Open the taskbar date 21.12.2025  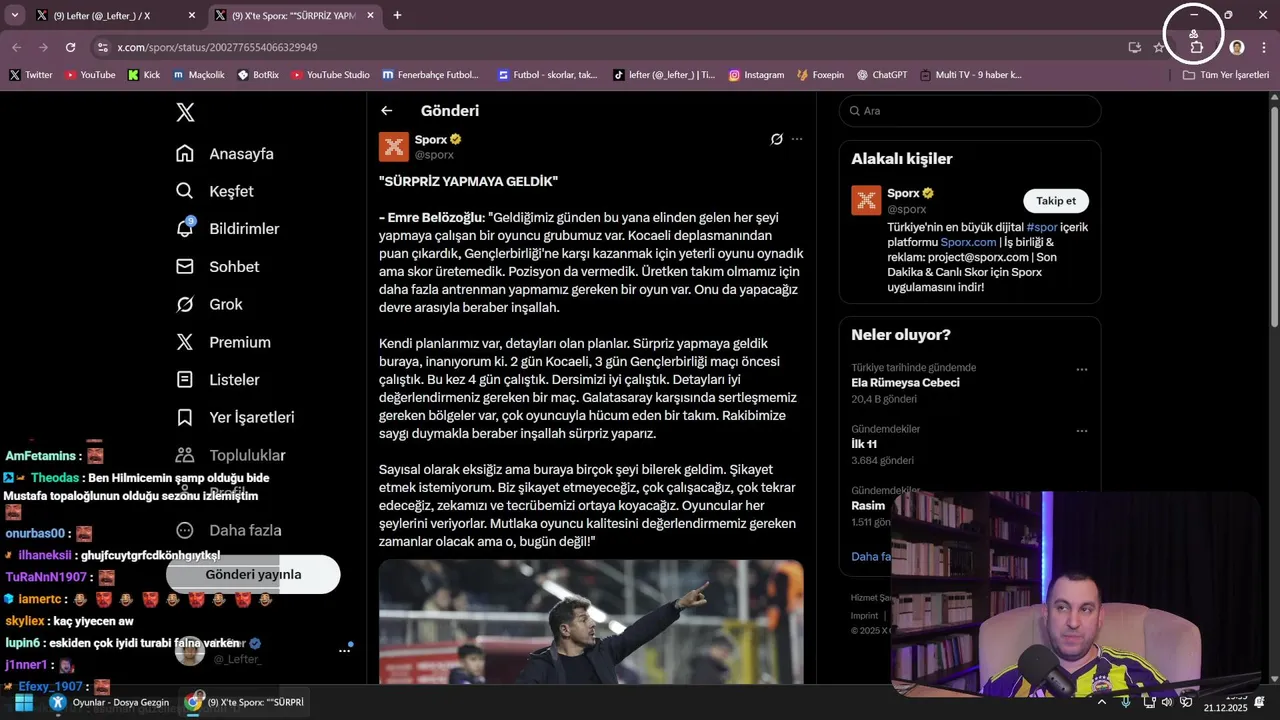point(1225,707)
